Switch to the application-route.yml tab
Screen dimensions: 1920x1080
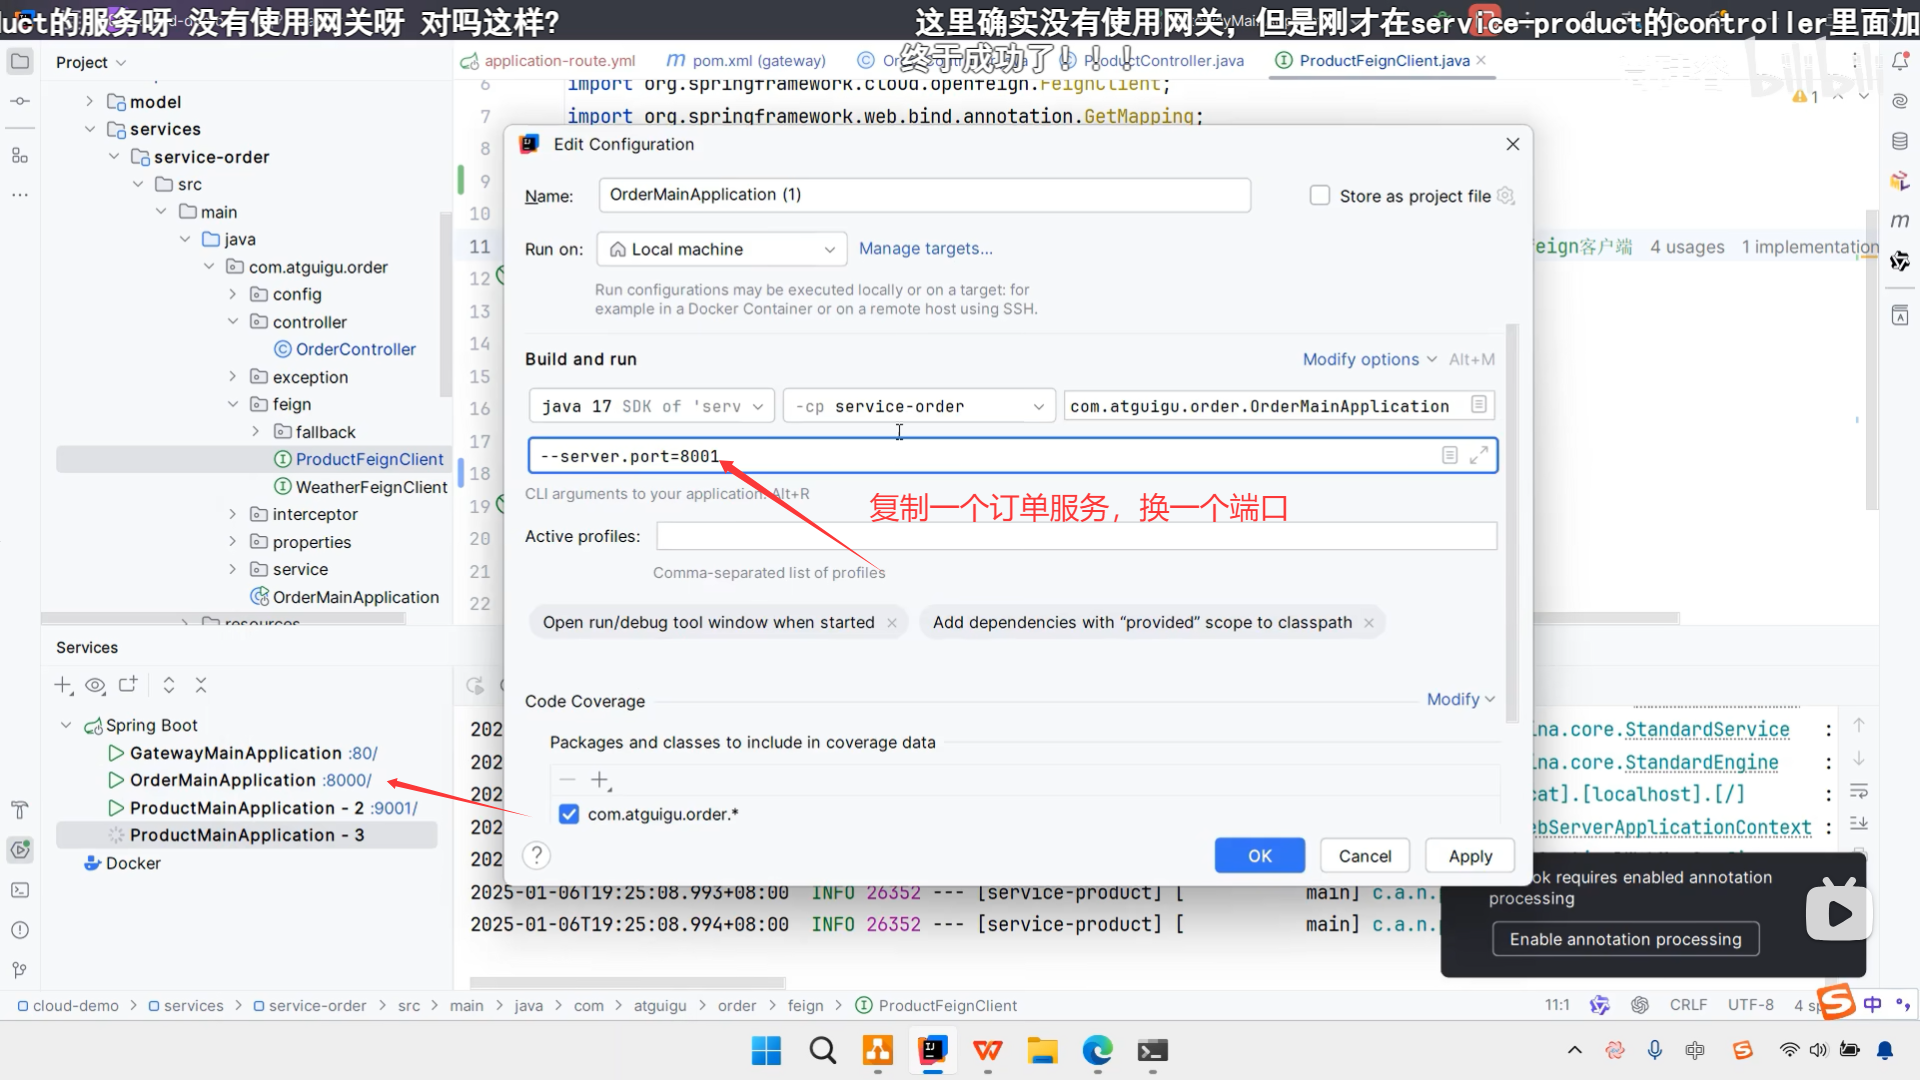558,61
